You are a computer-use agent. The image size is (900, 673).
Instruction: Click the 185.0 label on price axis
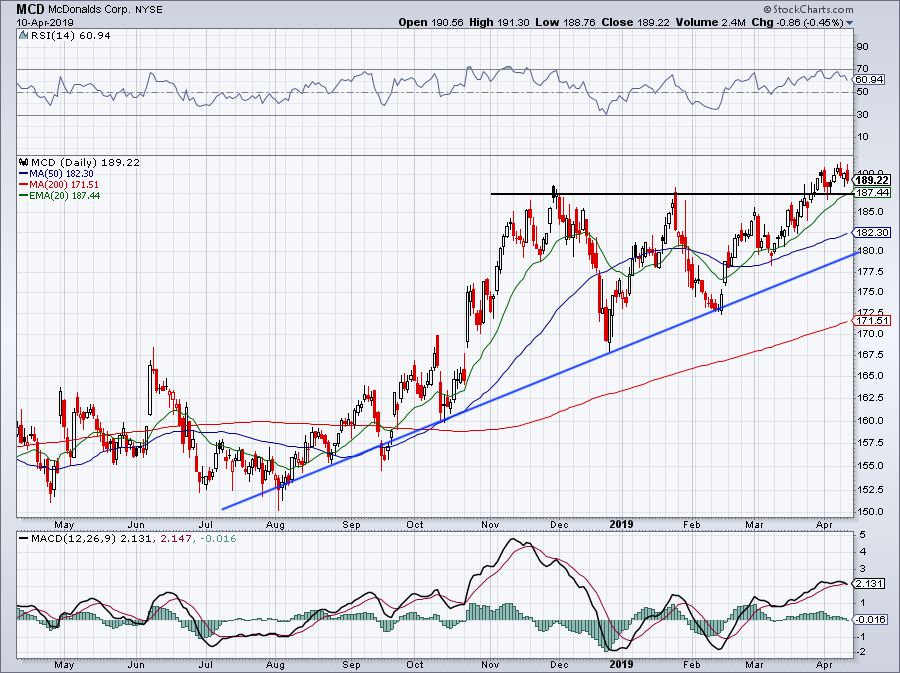tap(870, 212)
